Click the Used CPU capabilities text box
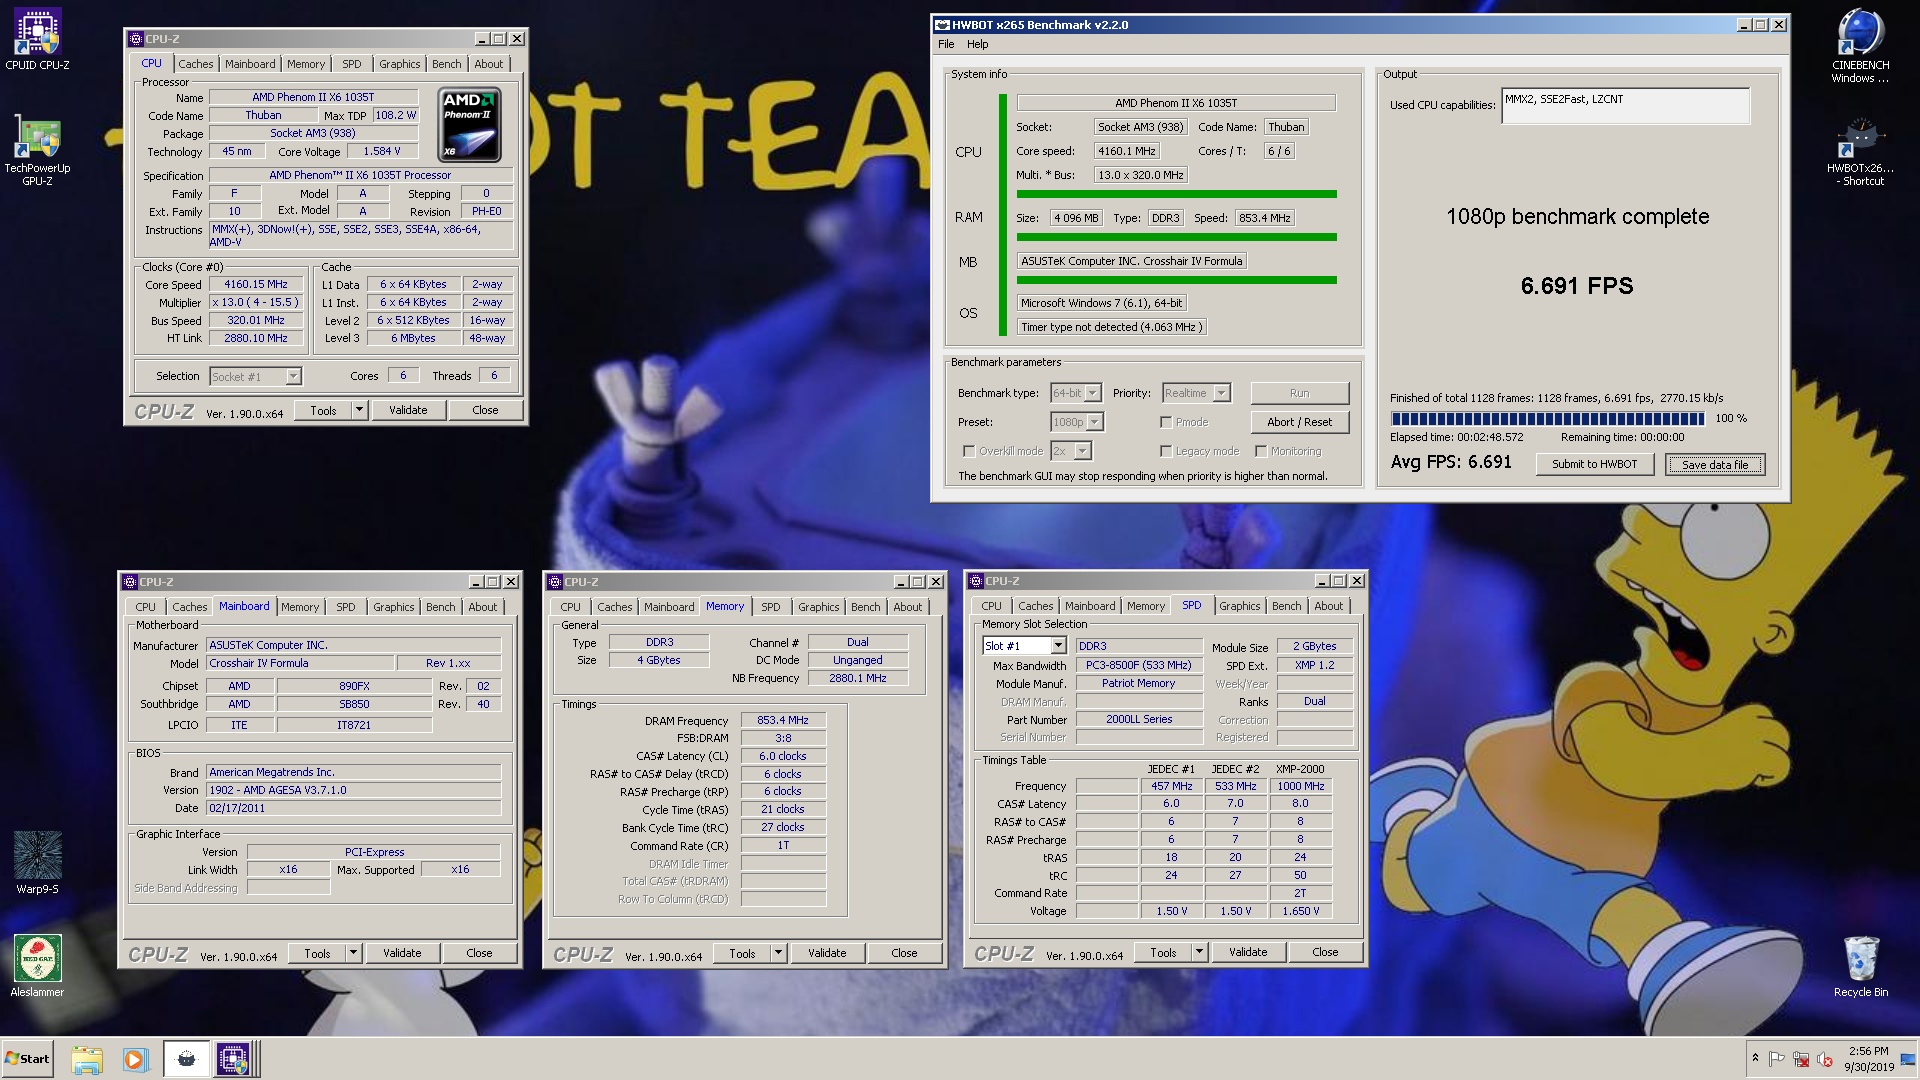Image resolution: width=1920 pixels, height=1080 pixels. click(x=1626, y=106)
